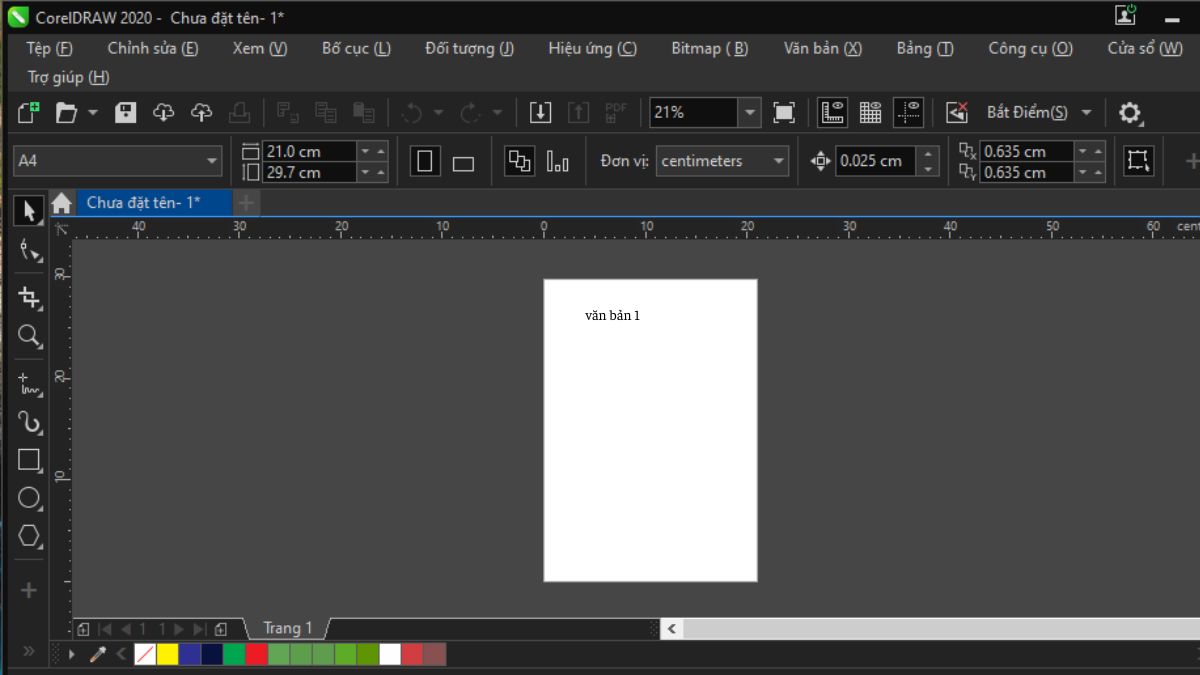The width and height of the screenshot is (1200, 675).
Task: Click the New document icon
Action: pos(29,112)
